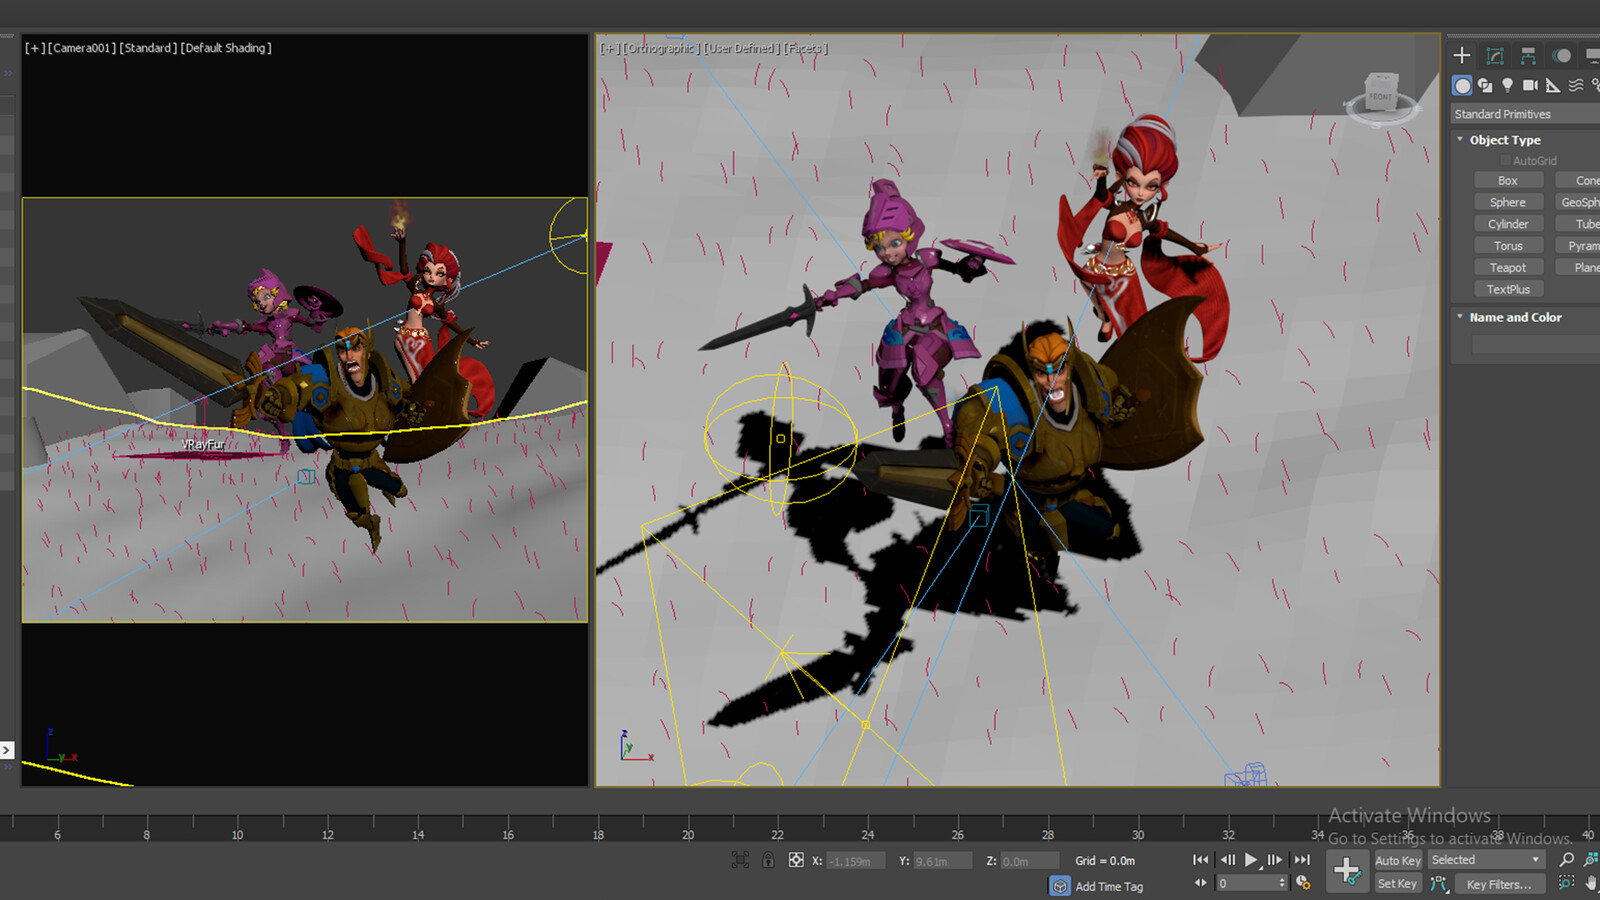The image size is (1600, 900).
Task: Collapse the Object Type rollout
Action: coord(1460,140)
